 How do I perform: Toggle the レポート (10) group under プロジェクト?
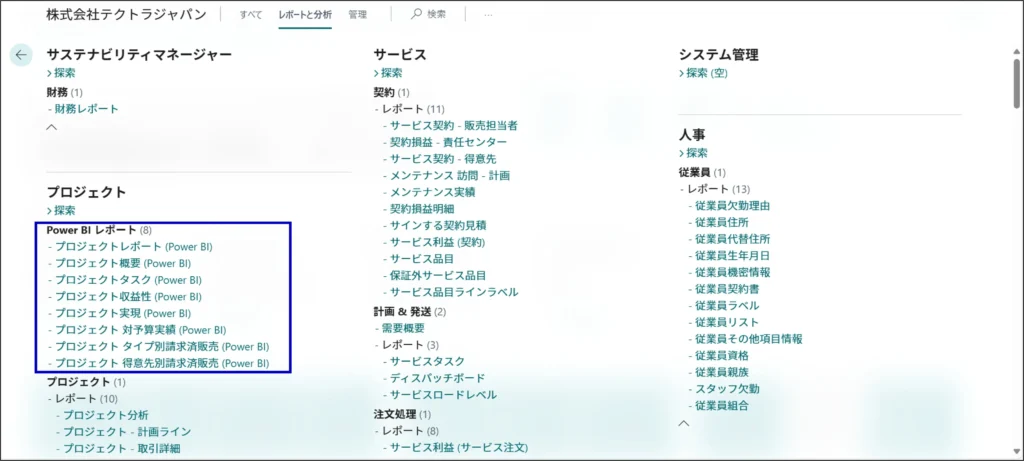[83, 399]
